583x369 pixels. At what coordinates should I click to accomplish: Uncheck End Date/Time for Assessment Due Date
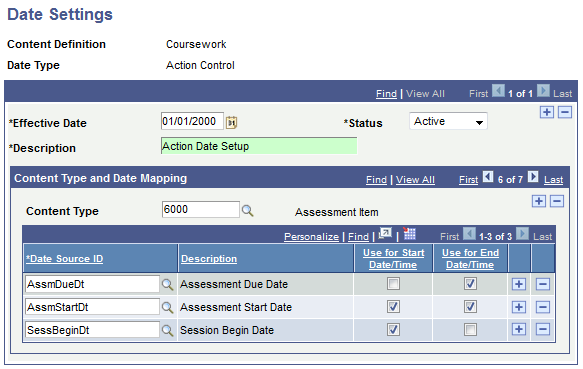[x=470, y=284]
